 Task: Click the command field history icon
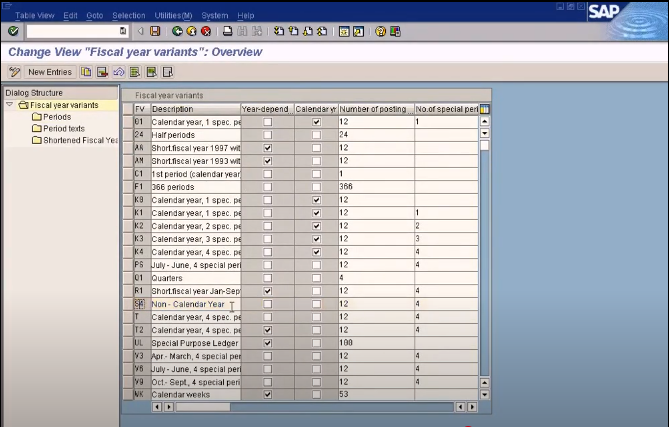123,31
